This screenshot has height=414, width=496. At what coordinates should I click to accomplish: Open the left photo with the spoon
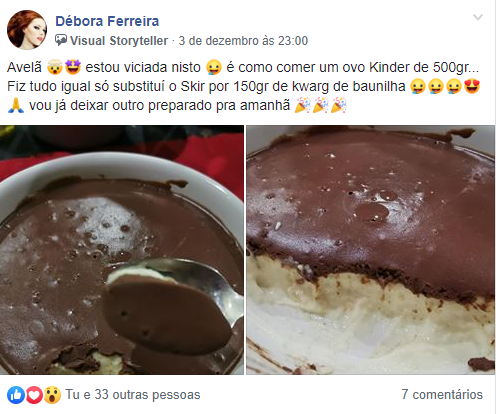[122, 250]
